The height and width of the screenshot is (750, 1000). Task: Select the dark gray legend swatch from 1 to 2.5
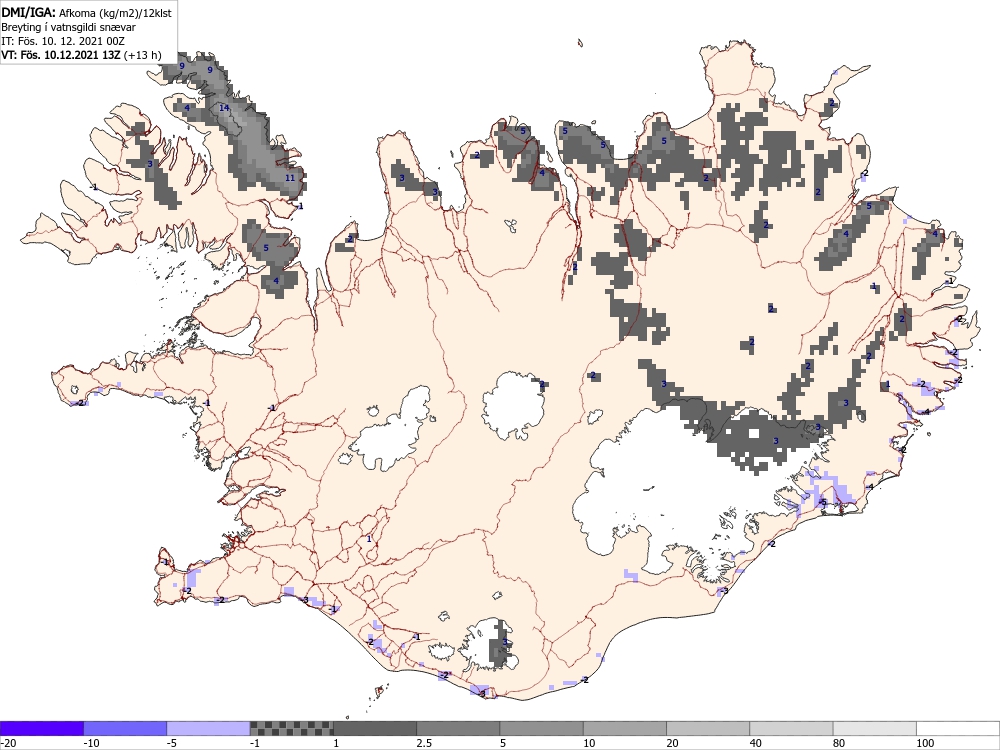coord(375,728)
